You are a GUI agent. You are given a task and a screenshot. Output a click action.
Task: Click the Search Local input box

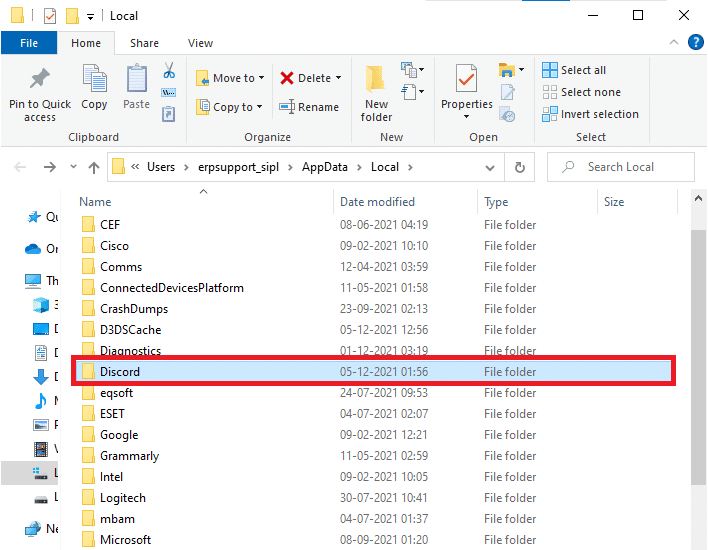coord(620,167)
